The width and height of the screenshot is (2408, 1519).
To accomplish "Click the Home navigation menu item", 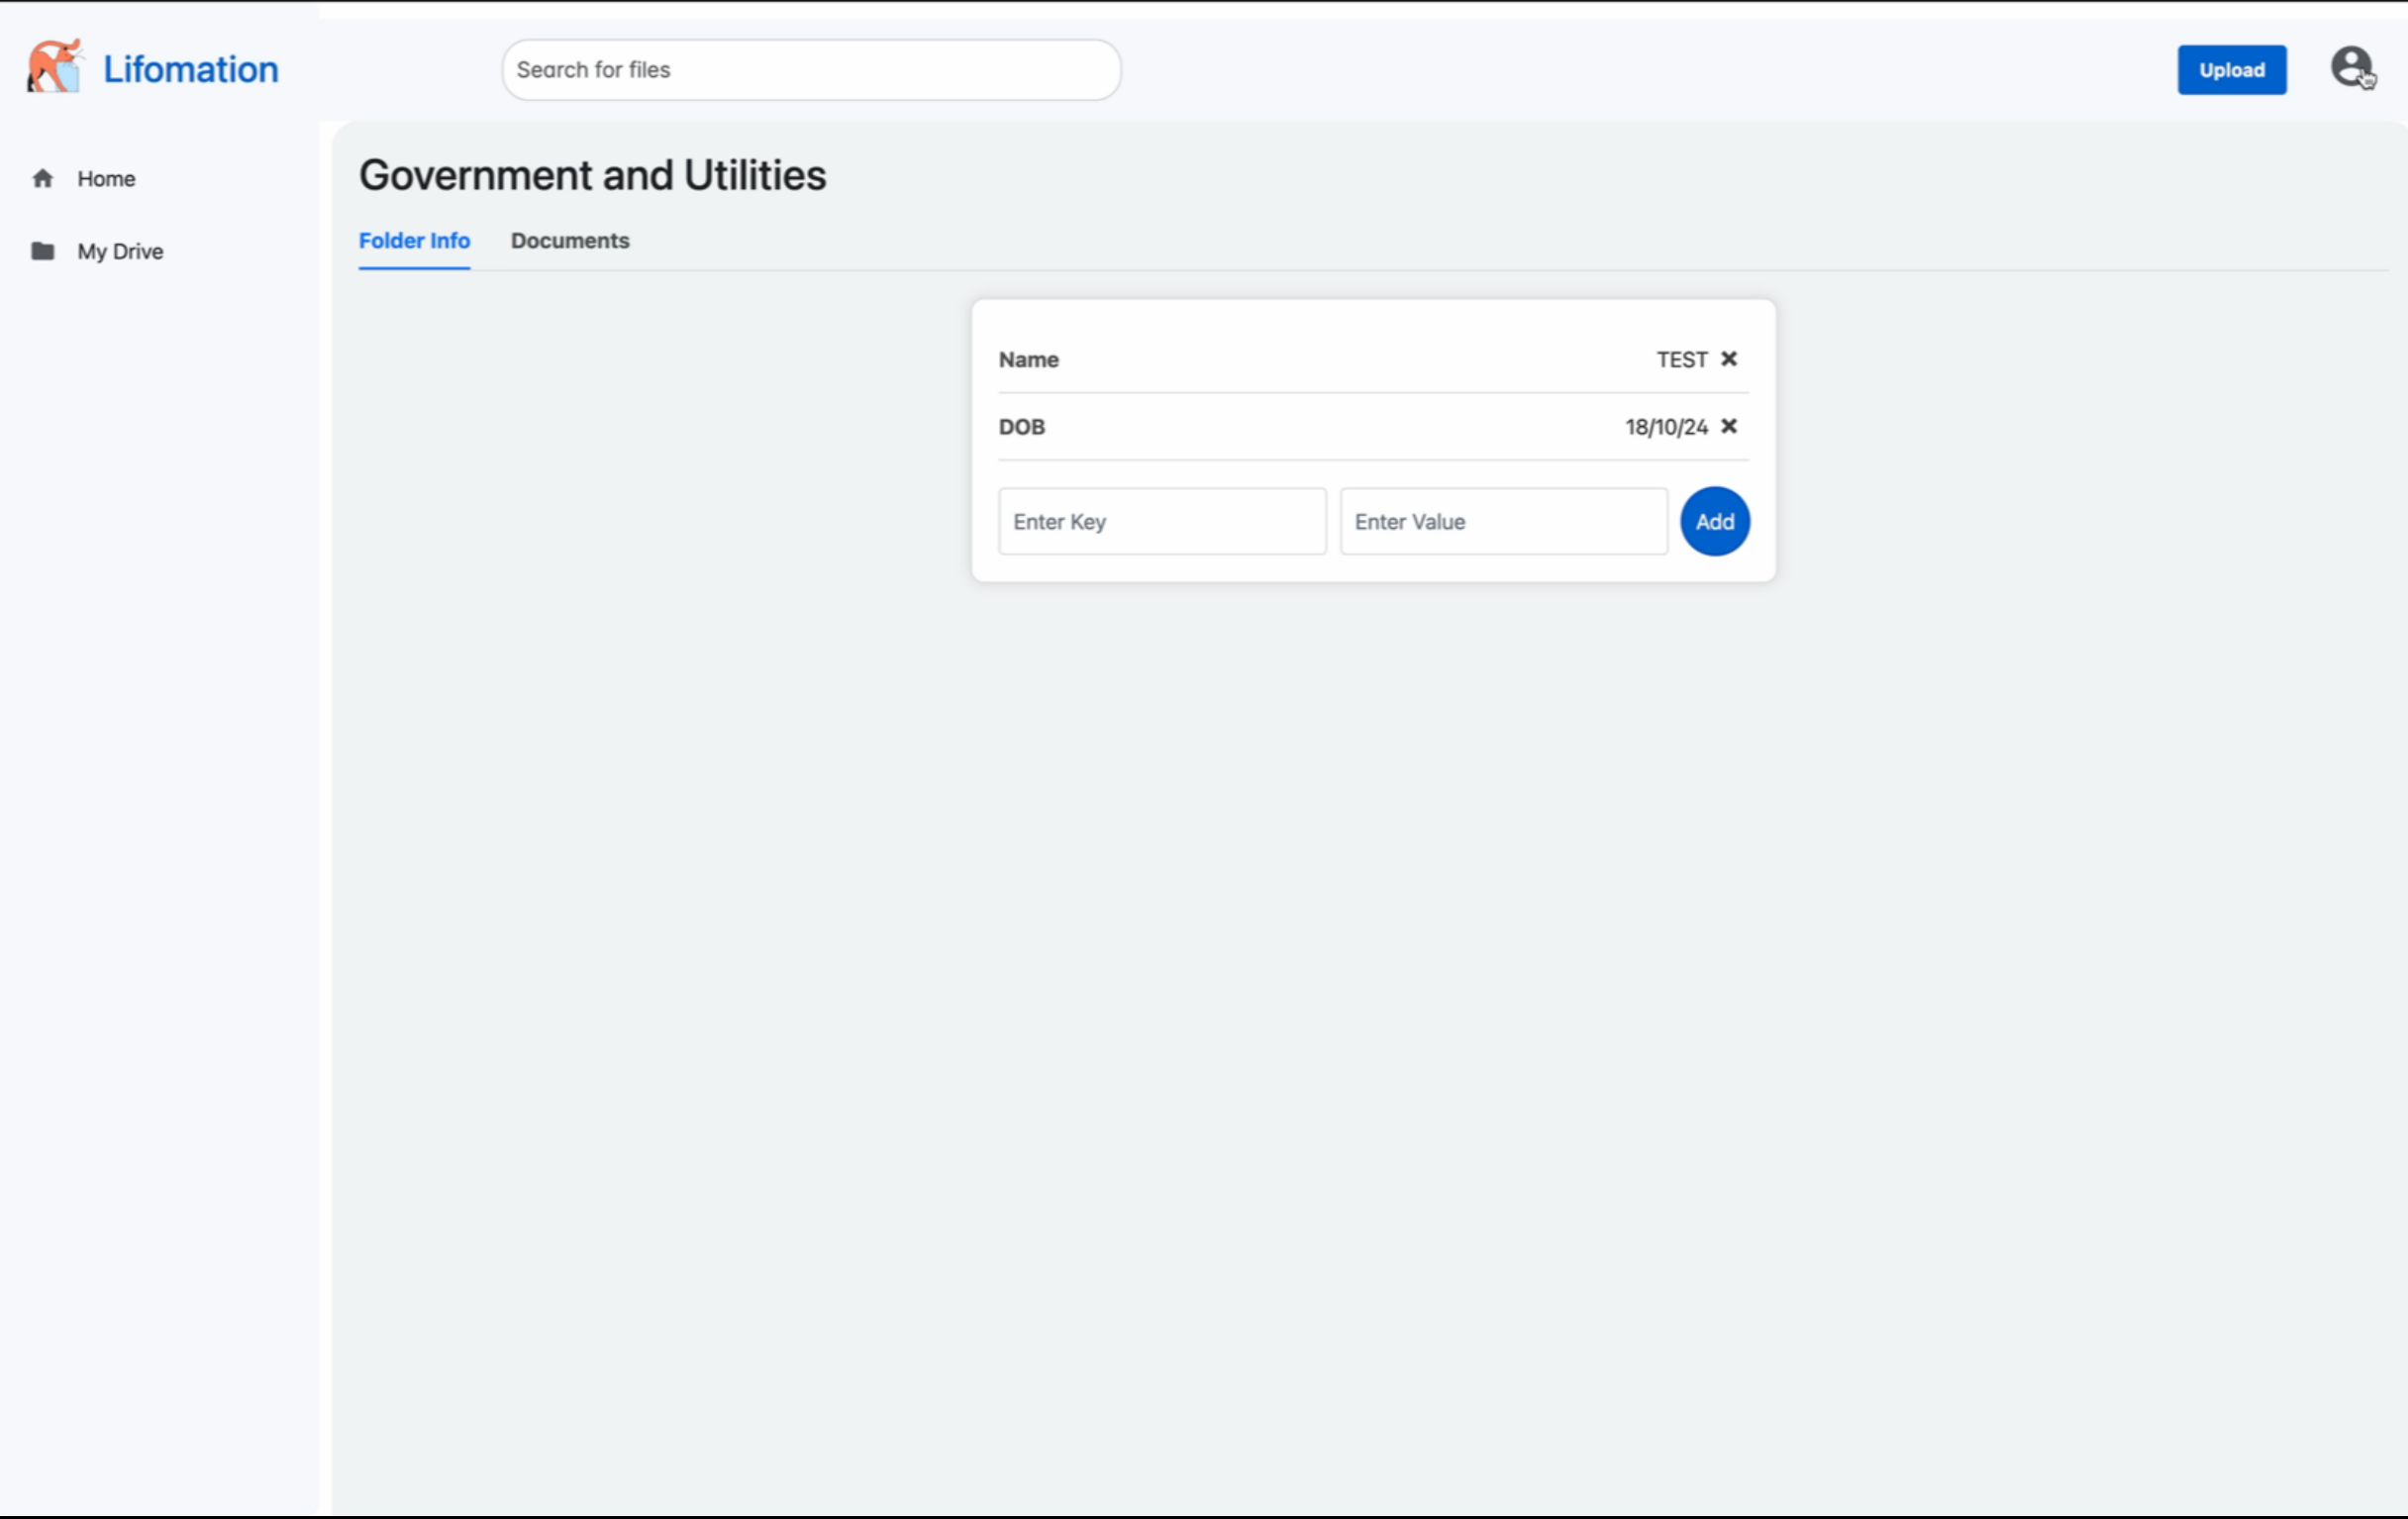I will 107,178.
